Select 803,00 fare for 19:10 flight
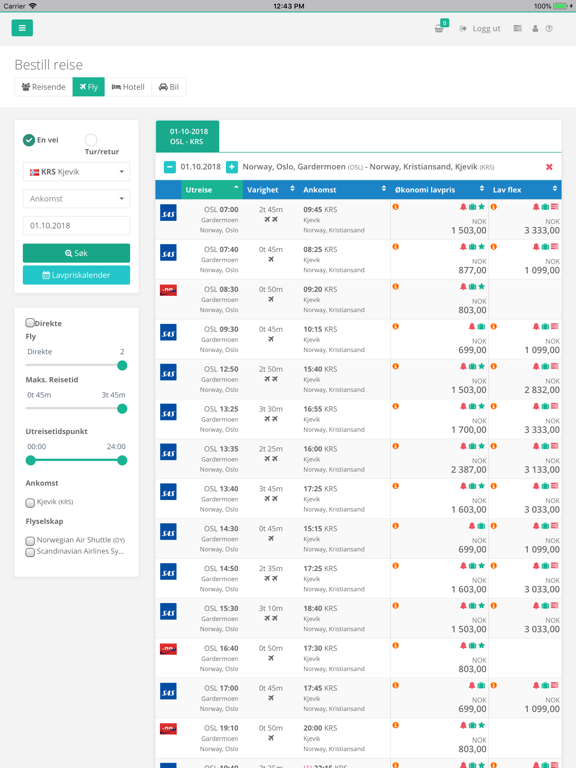Viewport: 576px width, 768px height. 472,749
